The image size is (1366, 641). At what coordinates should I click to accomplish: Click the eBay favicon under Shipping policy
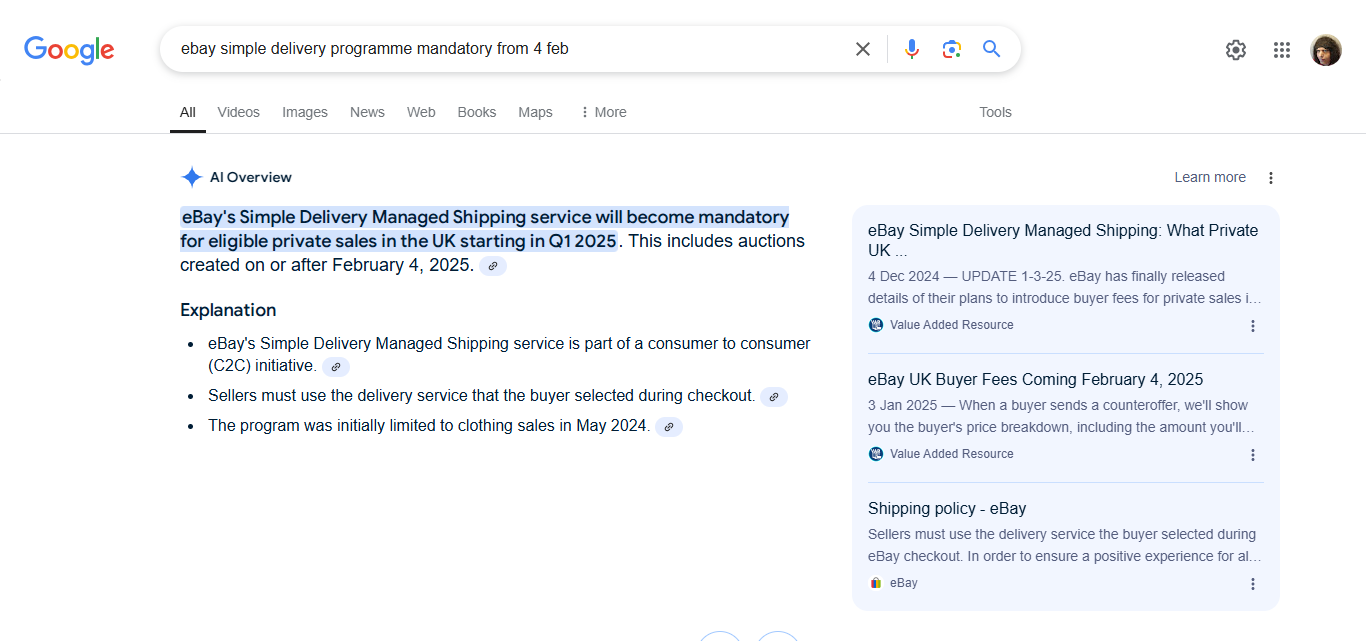click(x=876, y=583)
